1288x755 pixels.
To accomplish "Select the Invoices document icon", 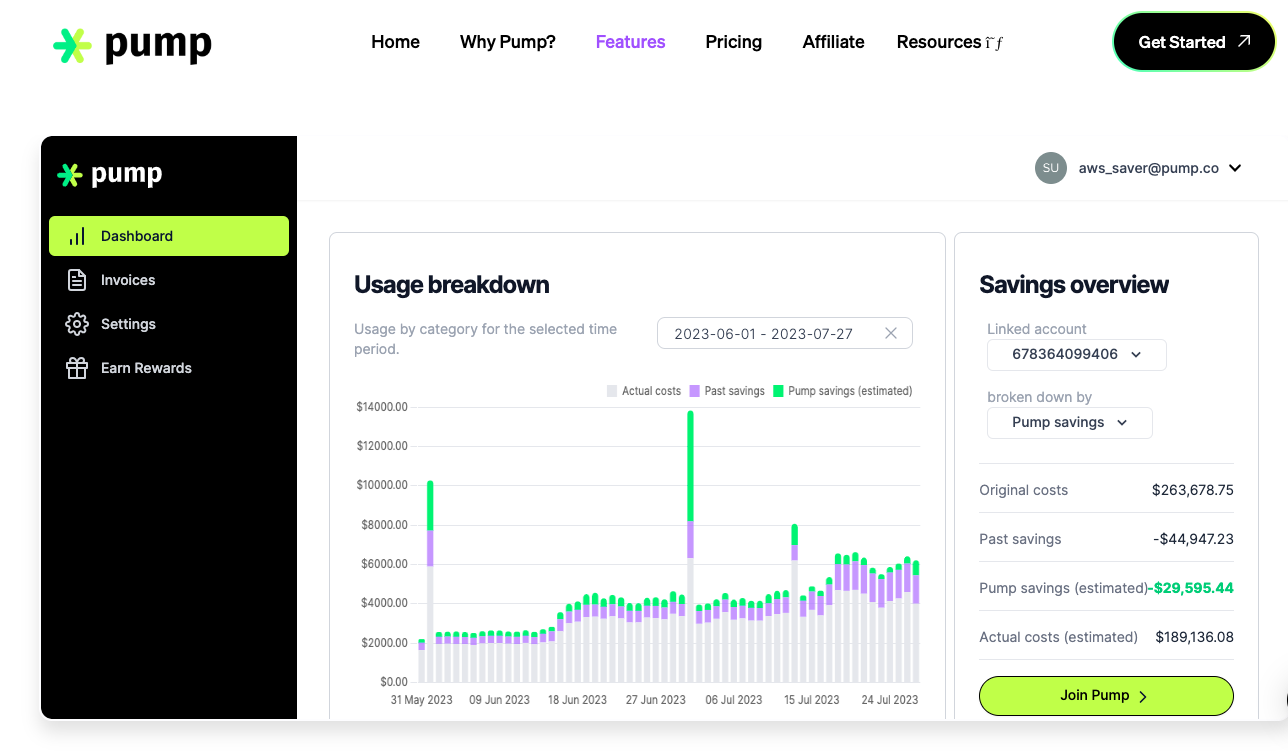I will coord(78,280).
